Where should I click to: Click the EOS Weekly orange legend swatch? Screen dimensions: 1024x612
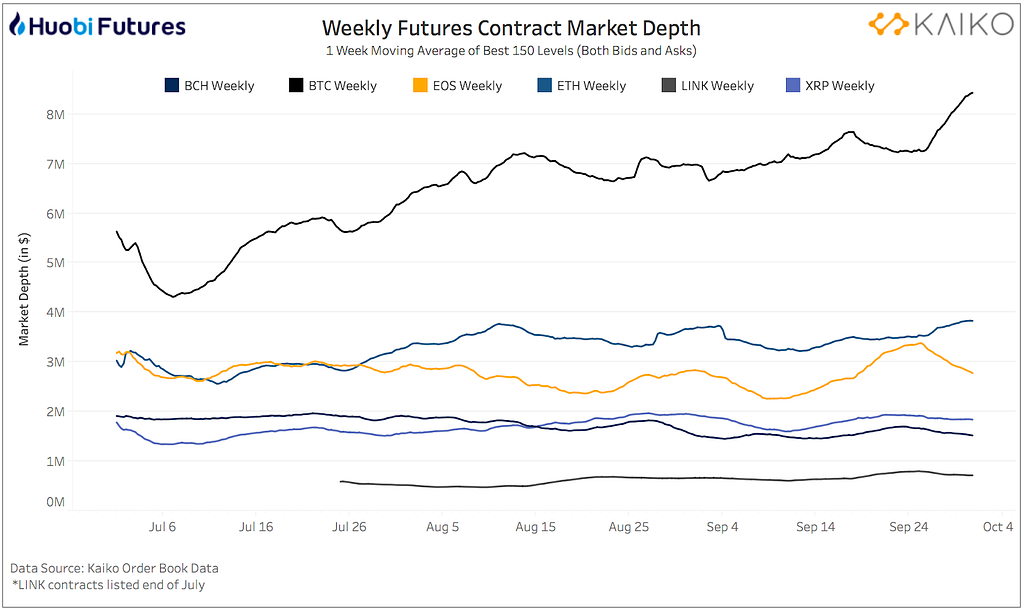420,86
